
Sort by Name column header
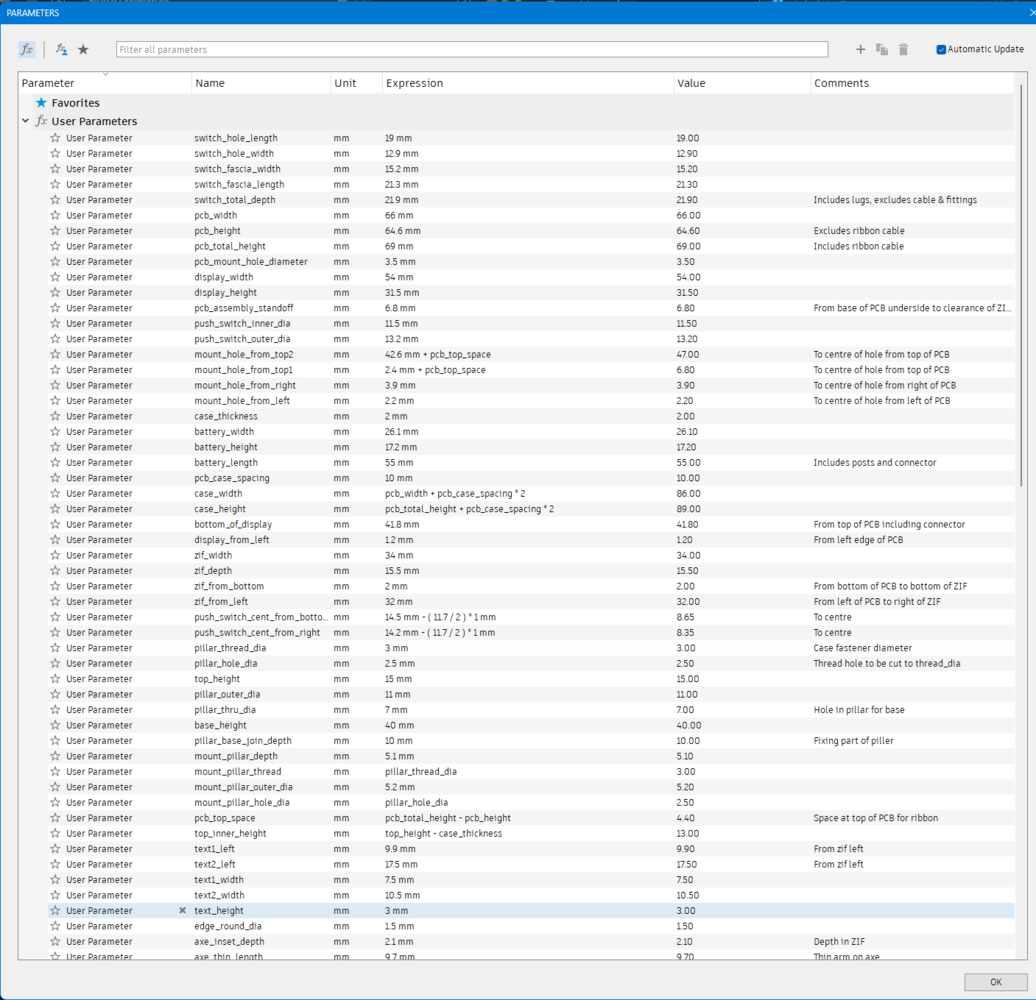tap(261, 83)
